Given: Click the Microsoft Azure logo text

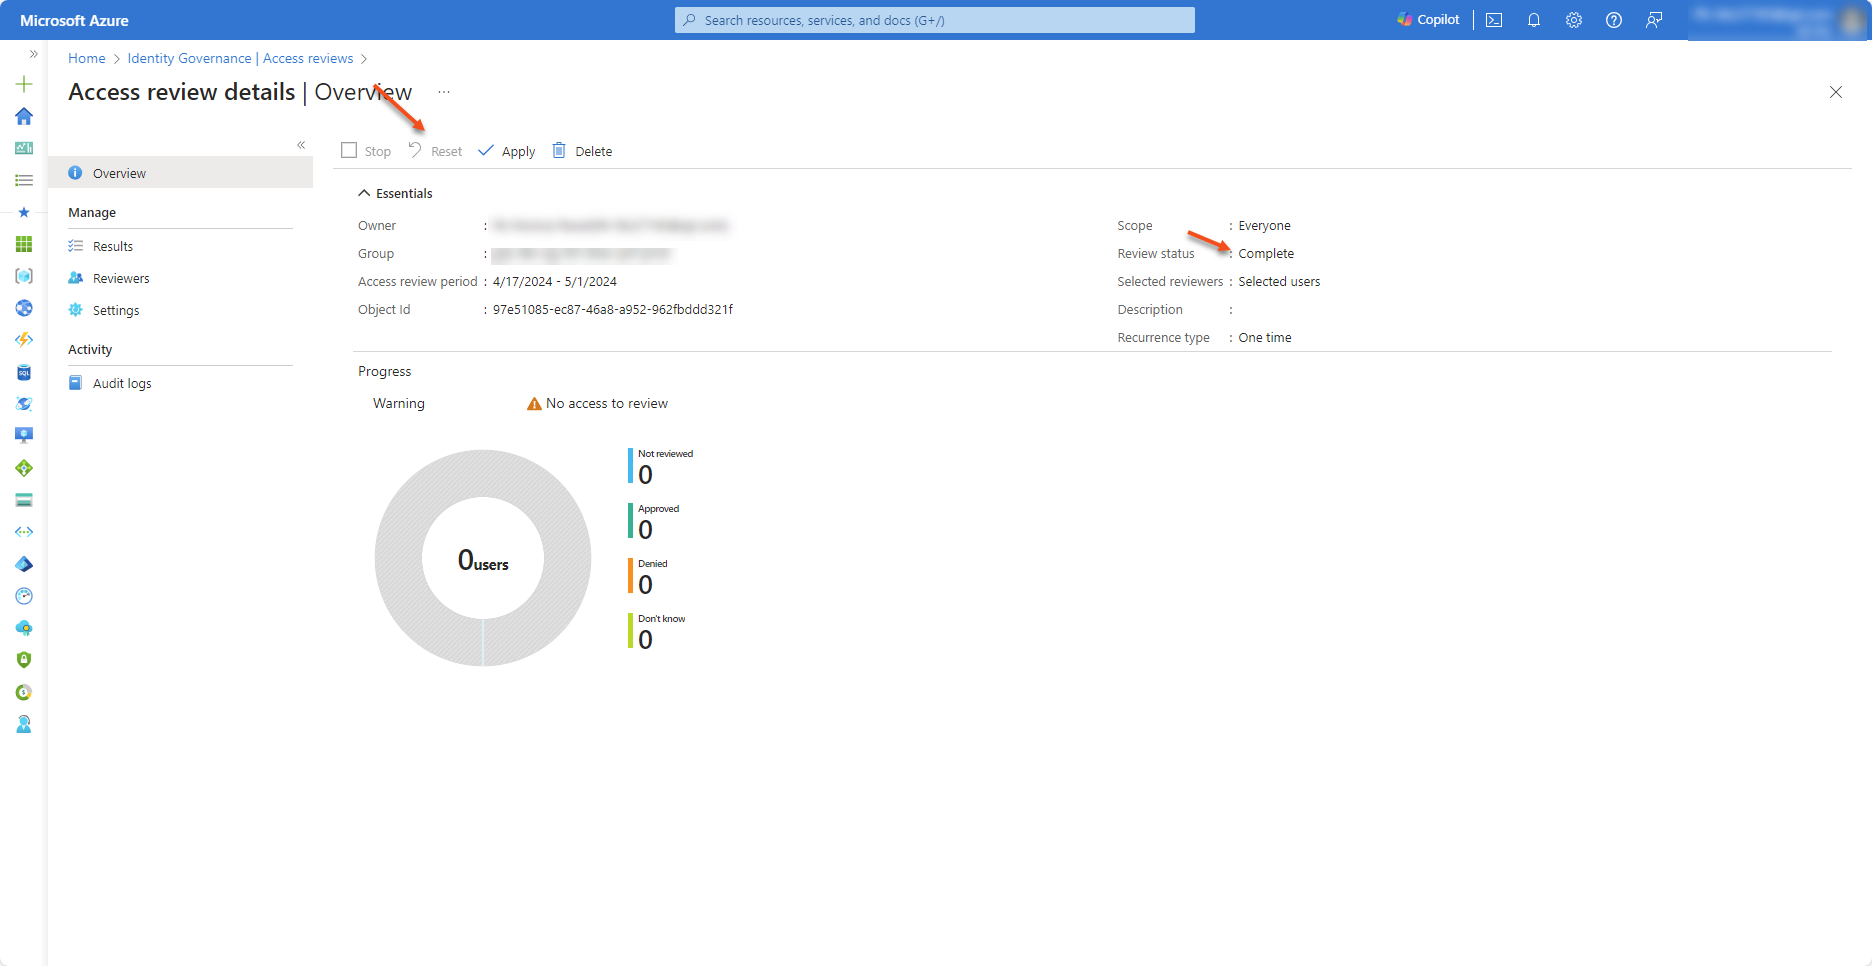Looking at the screenshot, I should coord(74,20).
